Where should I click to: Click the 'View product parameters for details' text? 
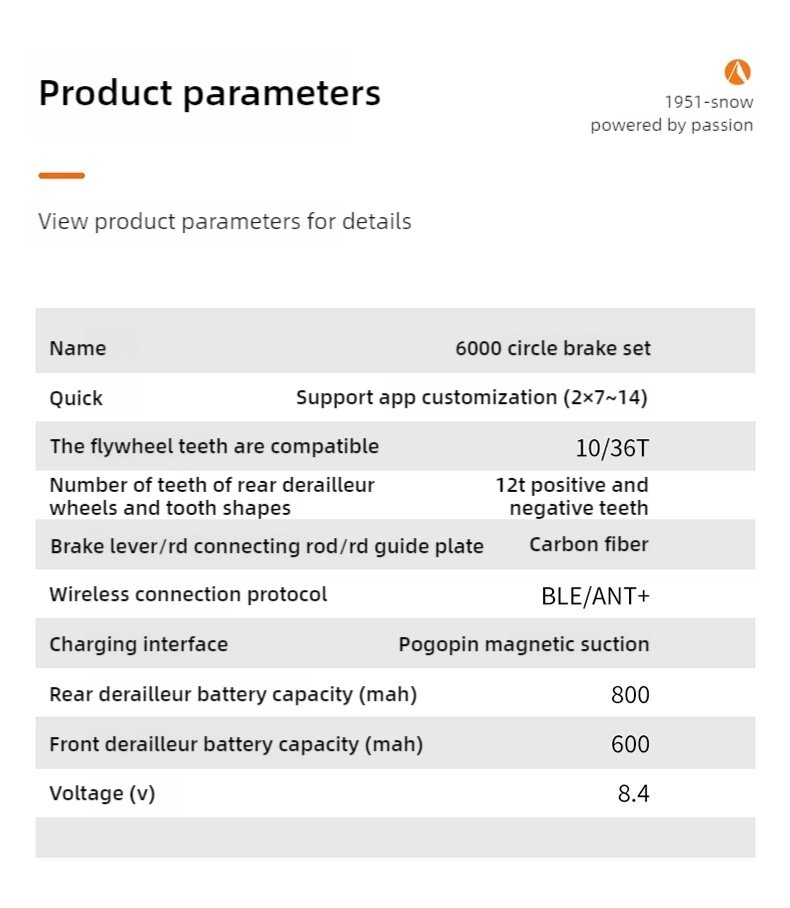(224, 221)
